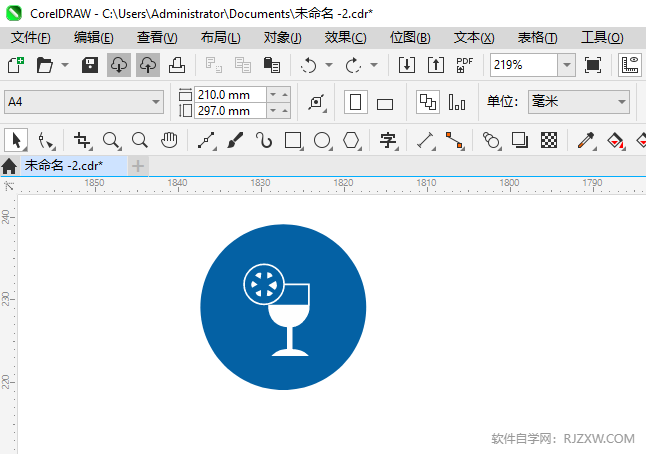Select the Pick arrow tool
Screen dimensions: 646x454
16,140
